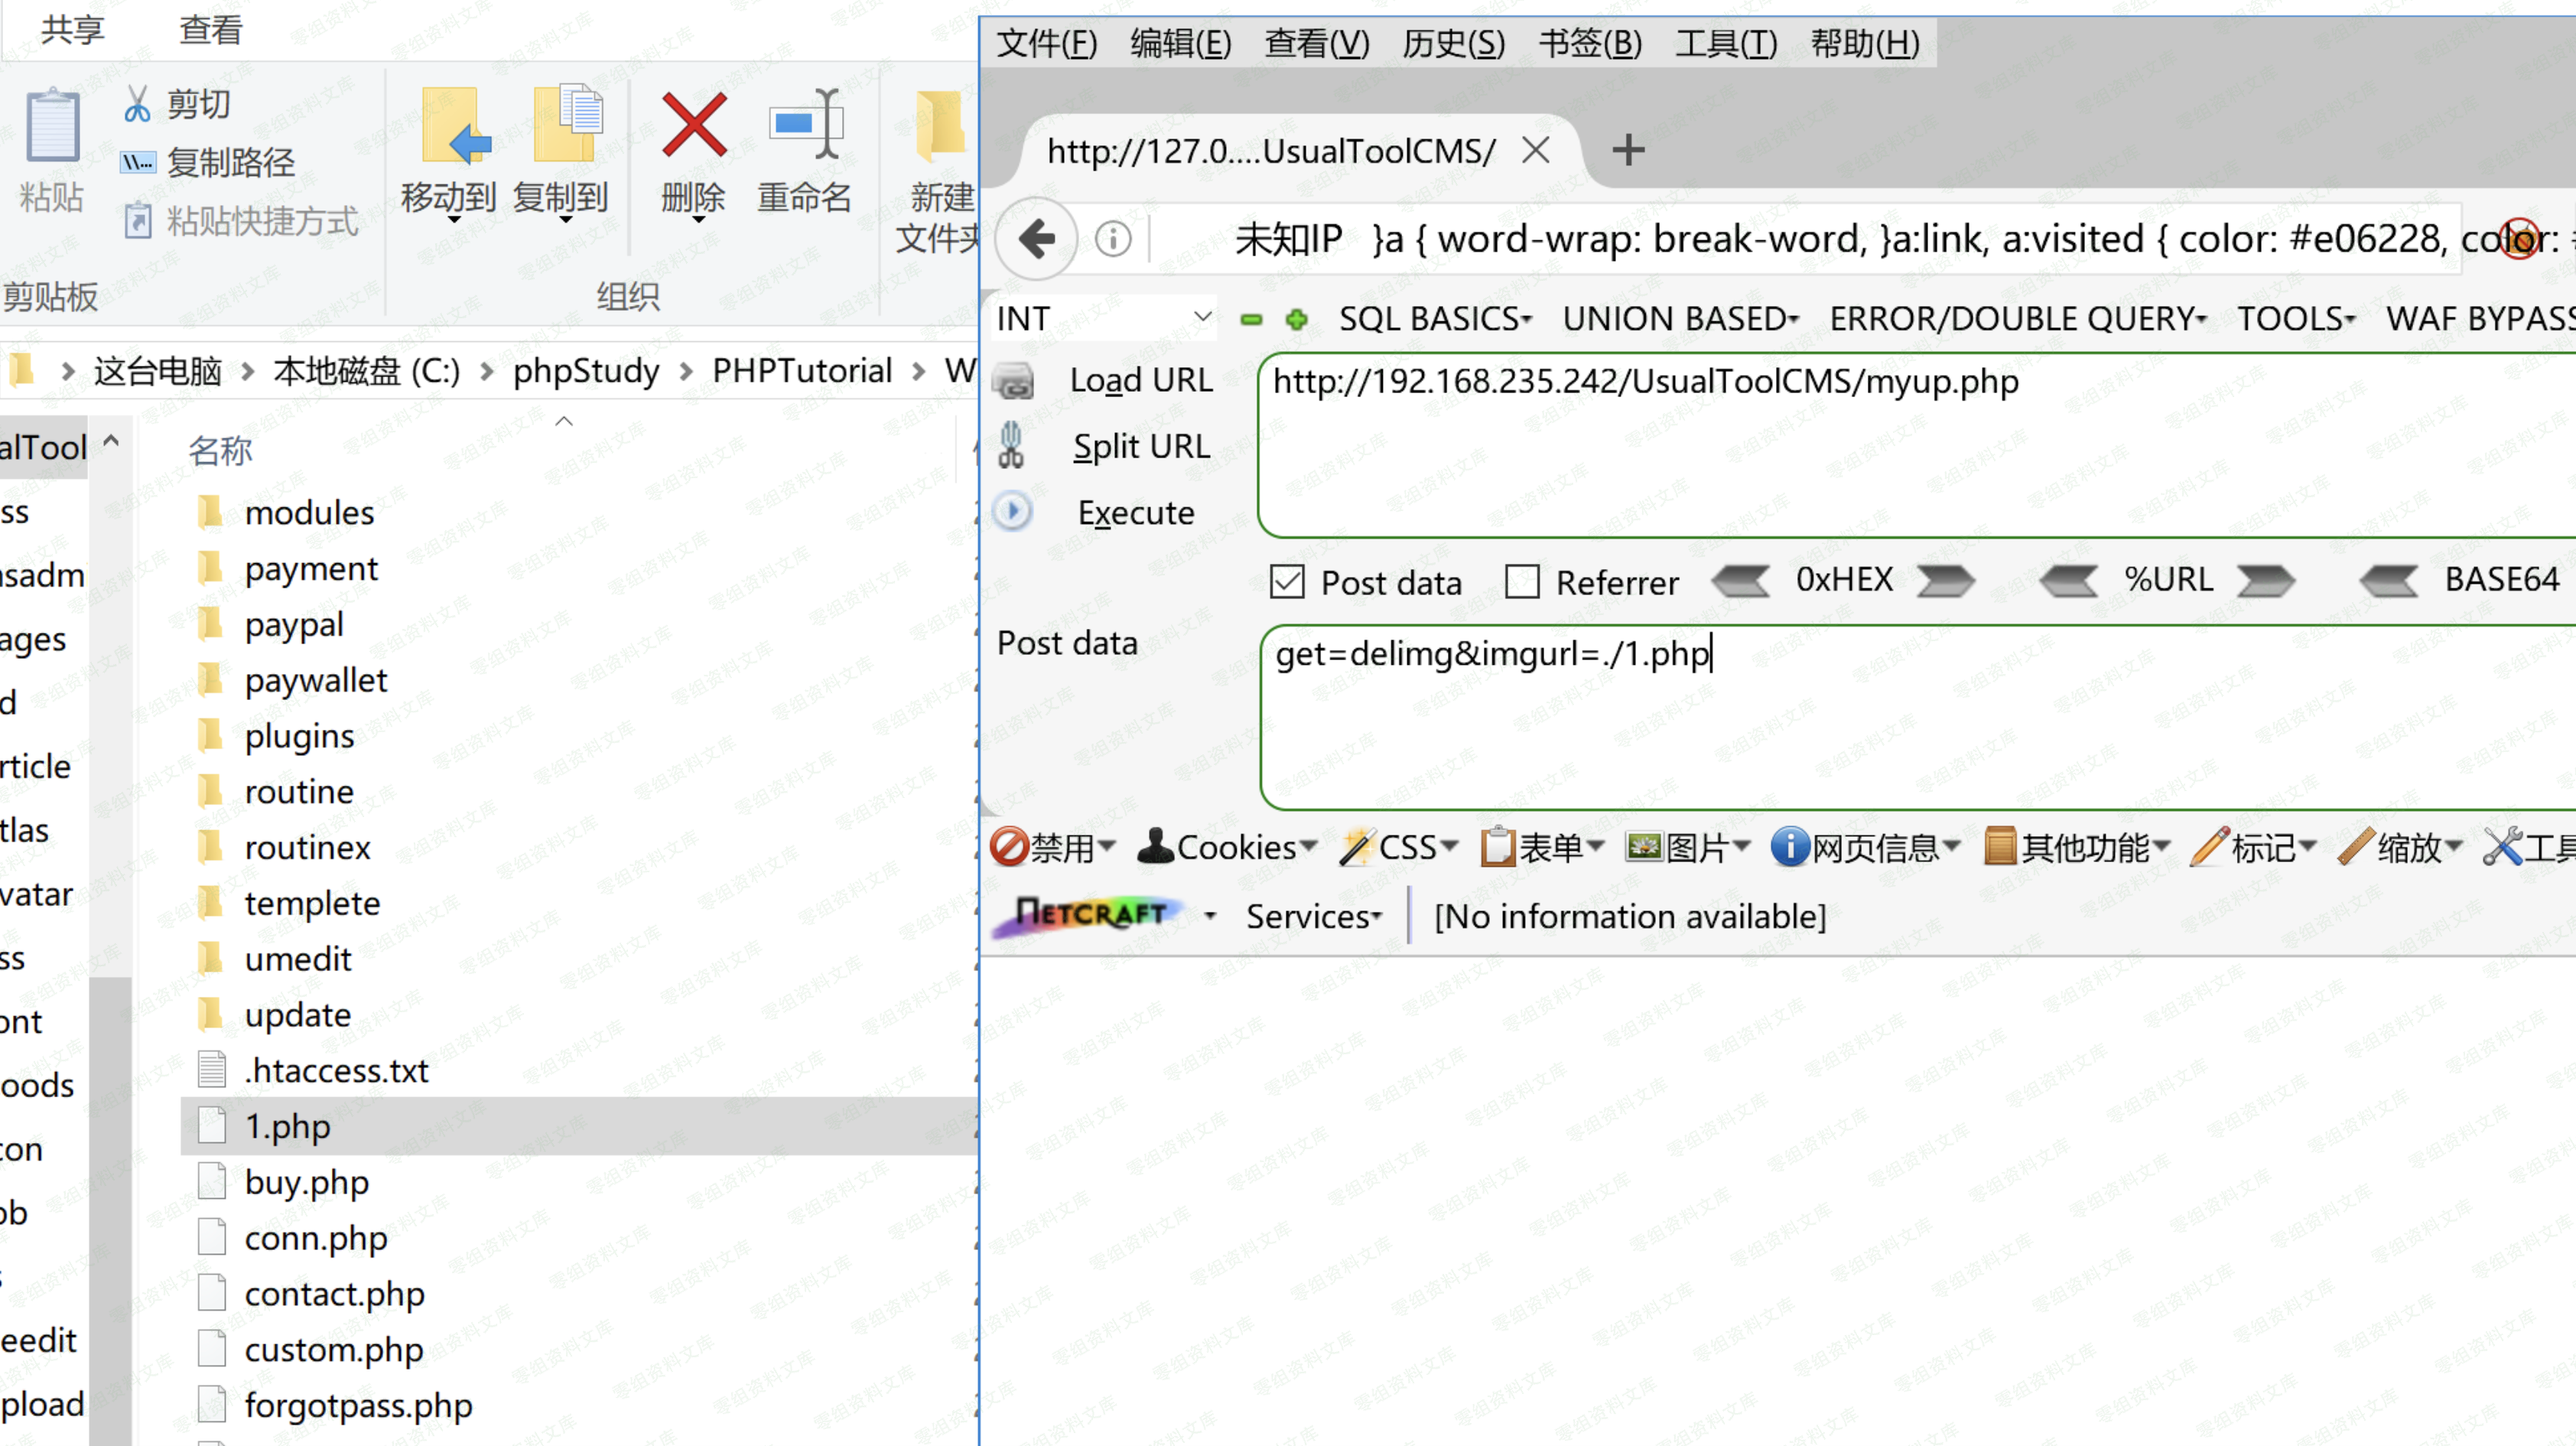This screenshot has height=1446, width=2576.
Task: Click in the Post data text field
Action: point(1900,720)
